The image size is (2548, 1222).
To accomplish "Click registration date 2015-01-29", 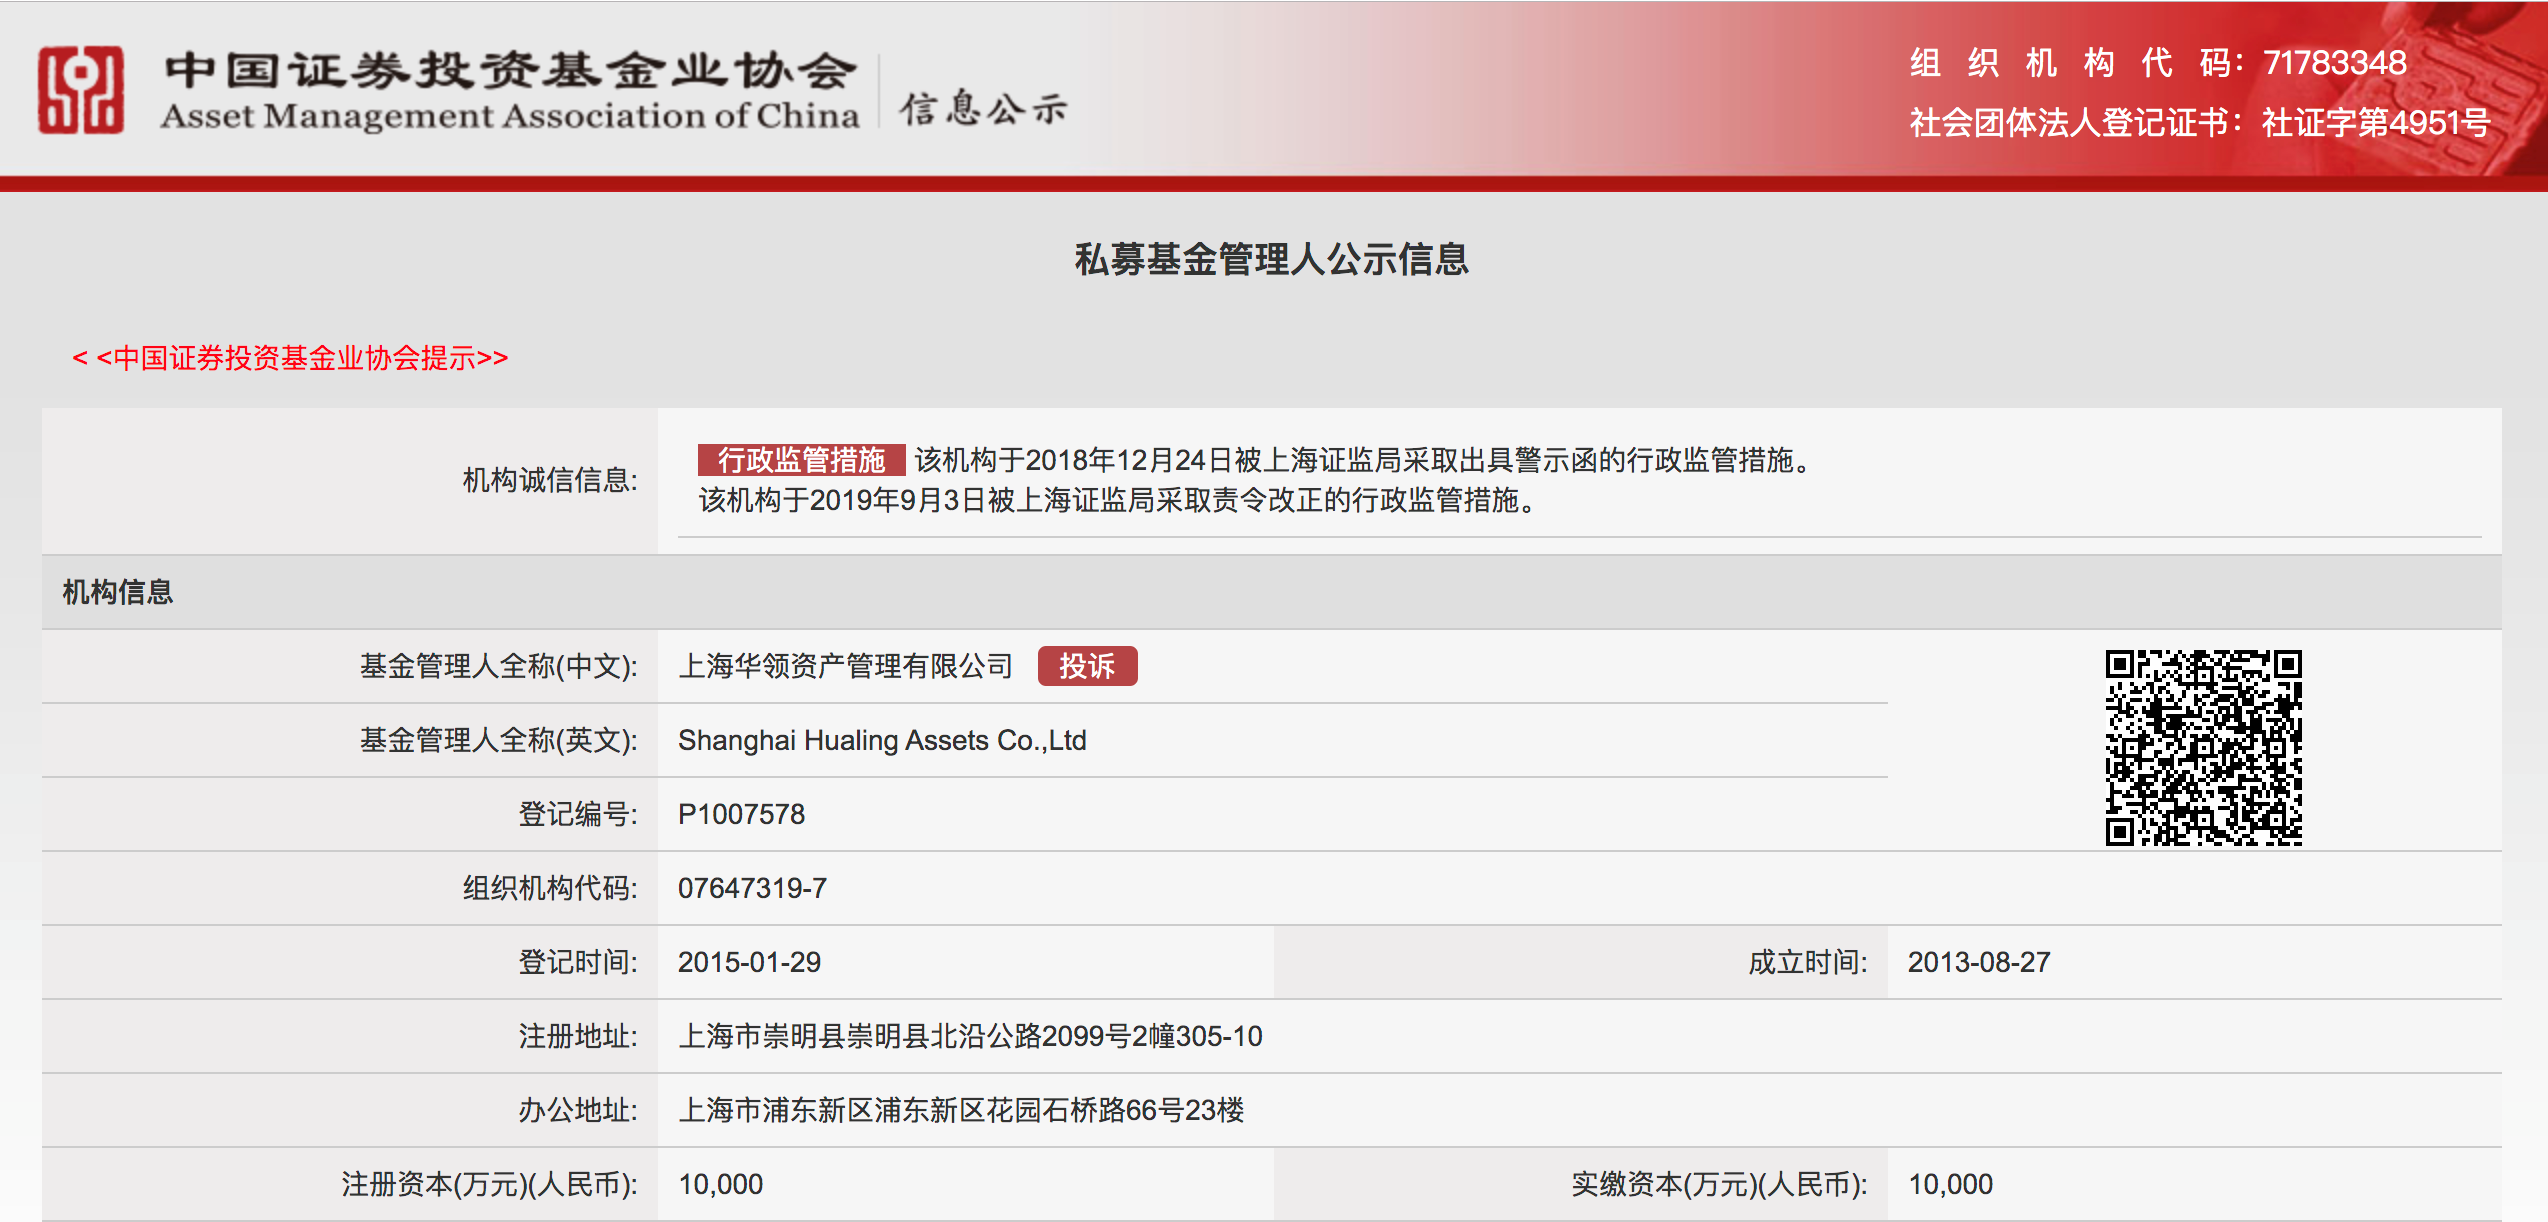I will point(749,962).
